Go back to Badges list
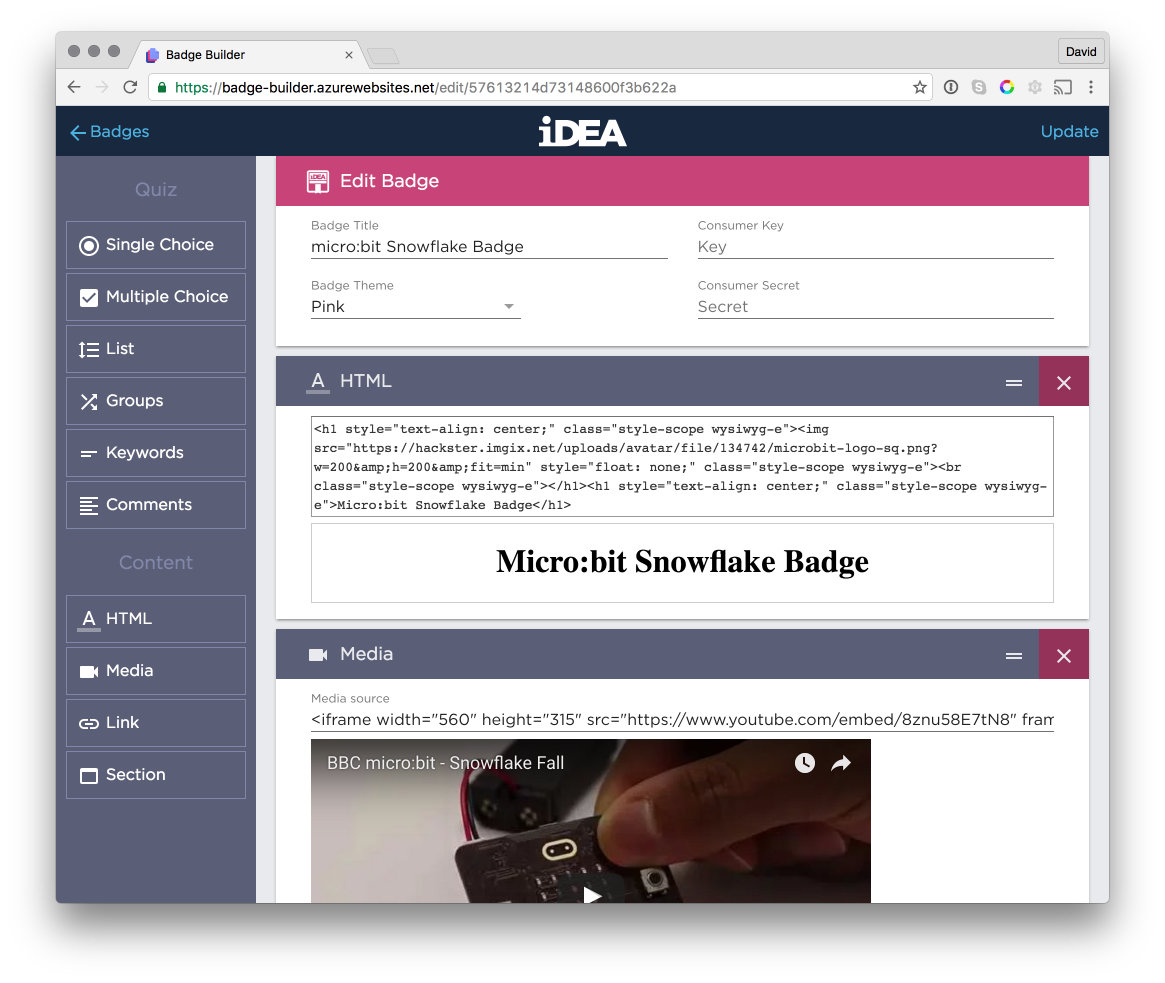Image resolution: width=1165 pixels, height=983 pixels. (109, 132)
